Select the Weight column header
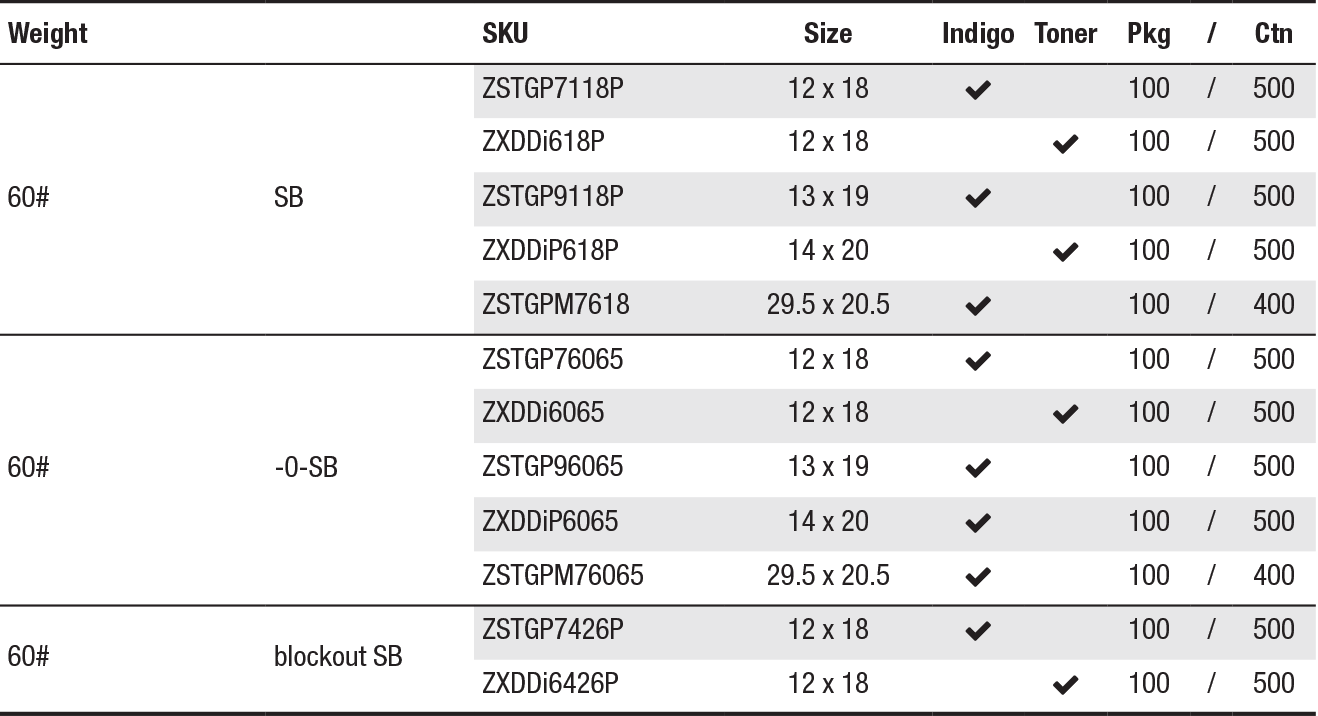This screenshot has width=1318, height=716. click(47, 33)
